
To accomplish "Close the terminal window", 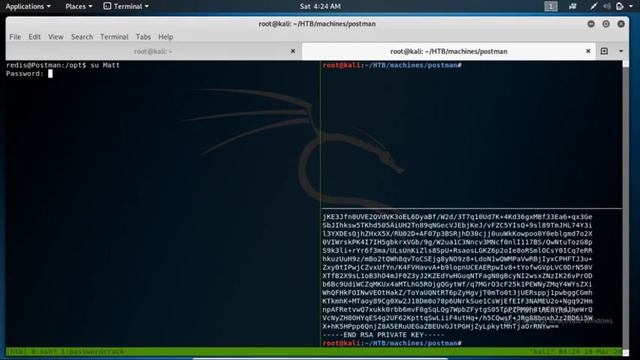I will point(621,24).
